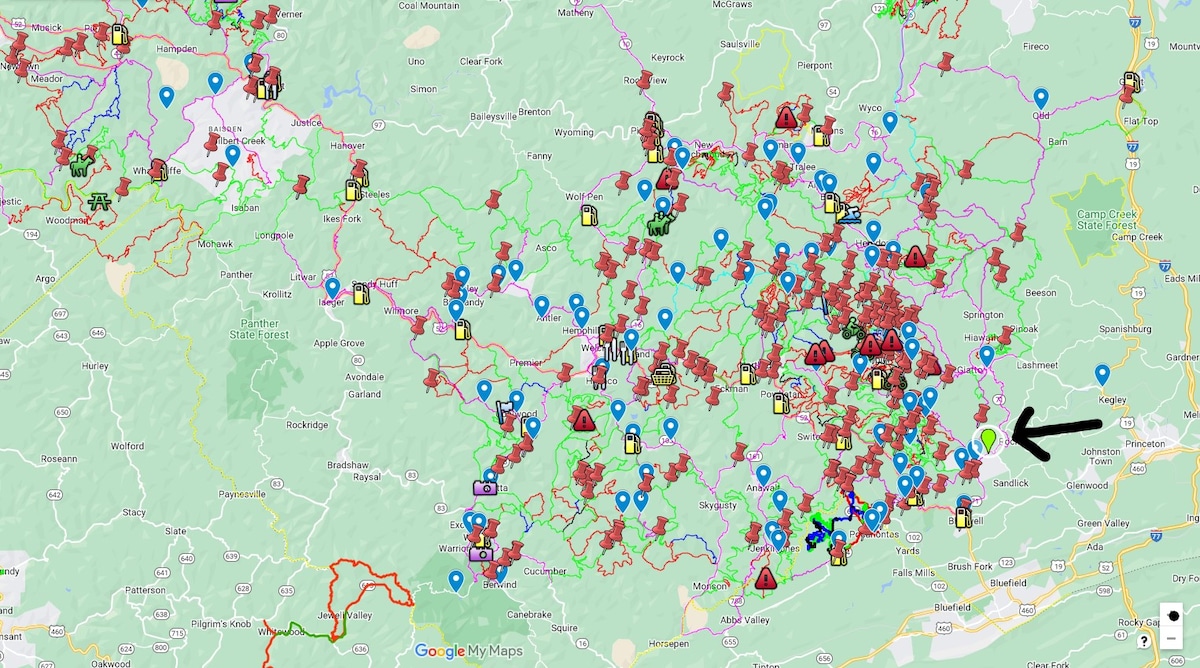Open the gas pump marker near Hampden
The image size is (1200, 668).
(119, 35)
